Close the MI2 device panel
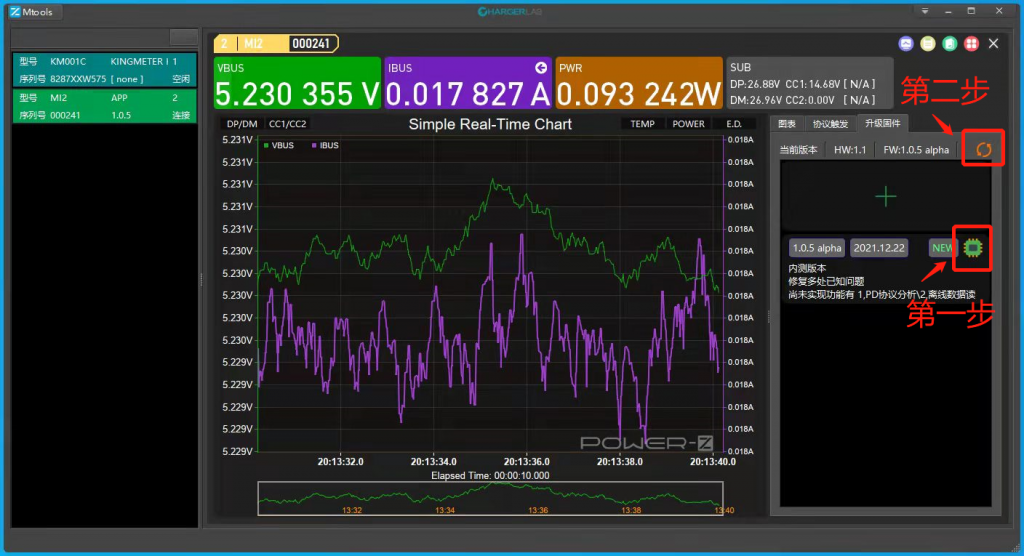Screen dimensions: 1024x556 click(993, 44)
